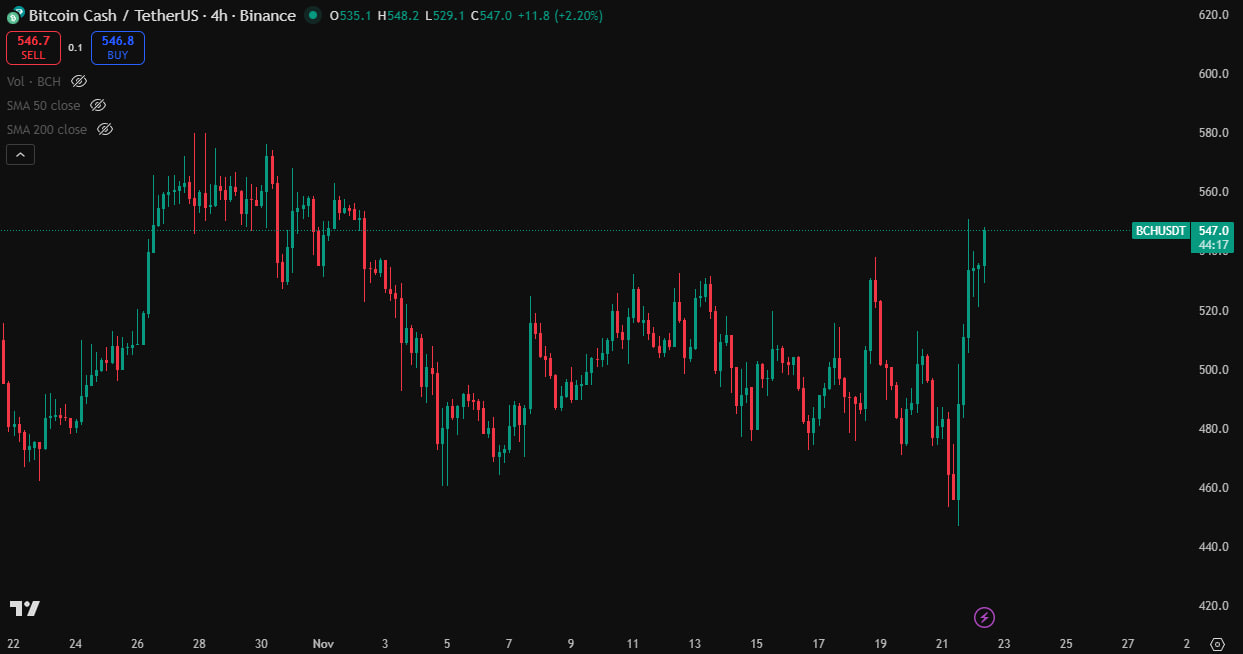Click the Bitcoin Cash coin logo icon
This screenshot has height=654, width=1243.
[x=15, y=16]
